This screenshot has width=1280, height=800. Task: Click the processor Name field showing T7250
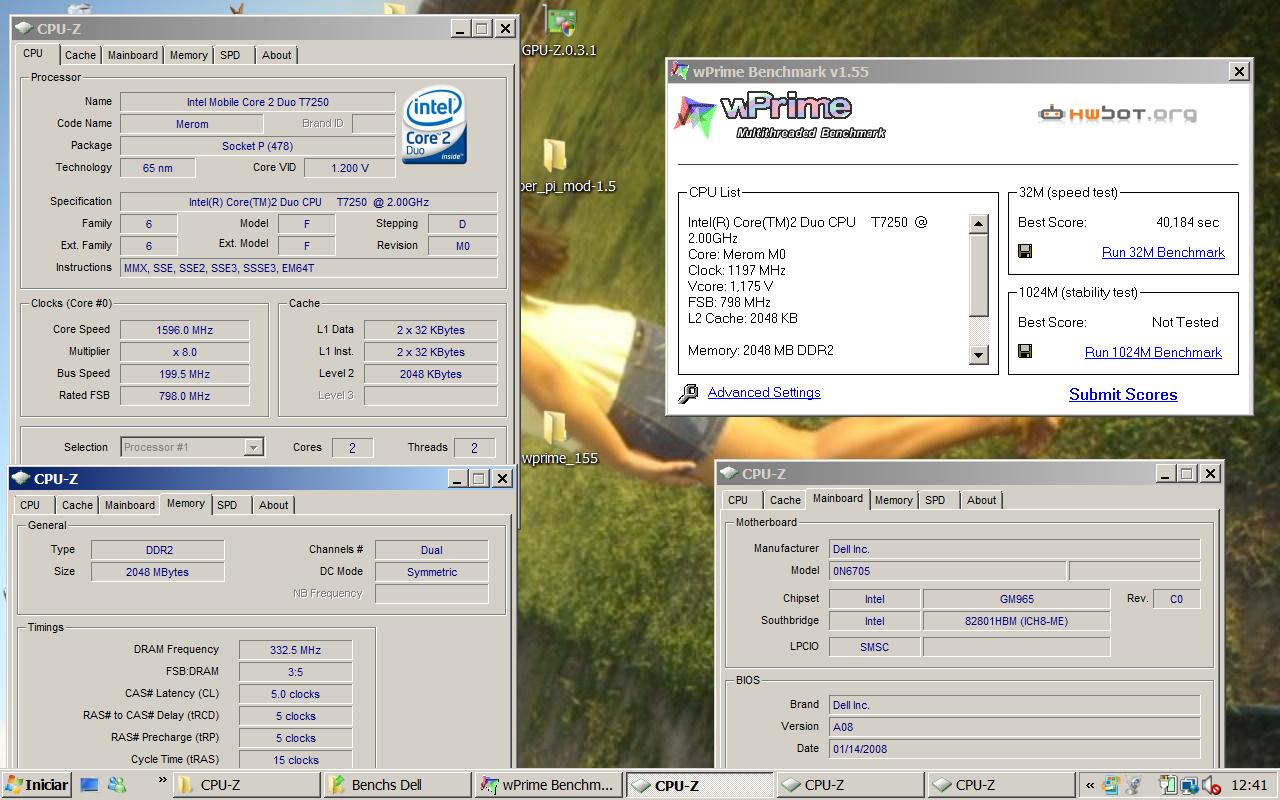click(257, 102)
